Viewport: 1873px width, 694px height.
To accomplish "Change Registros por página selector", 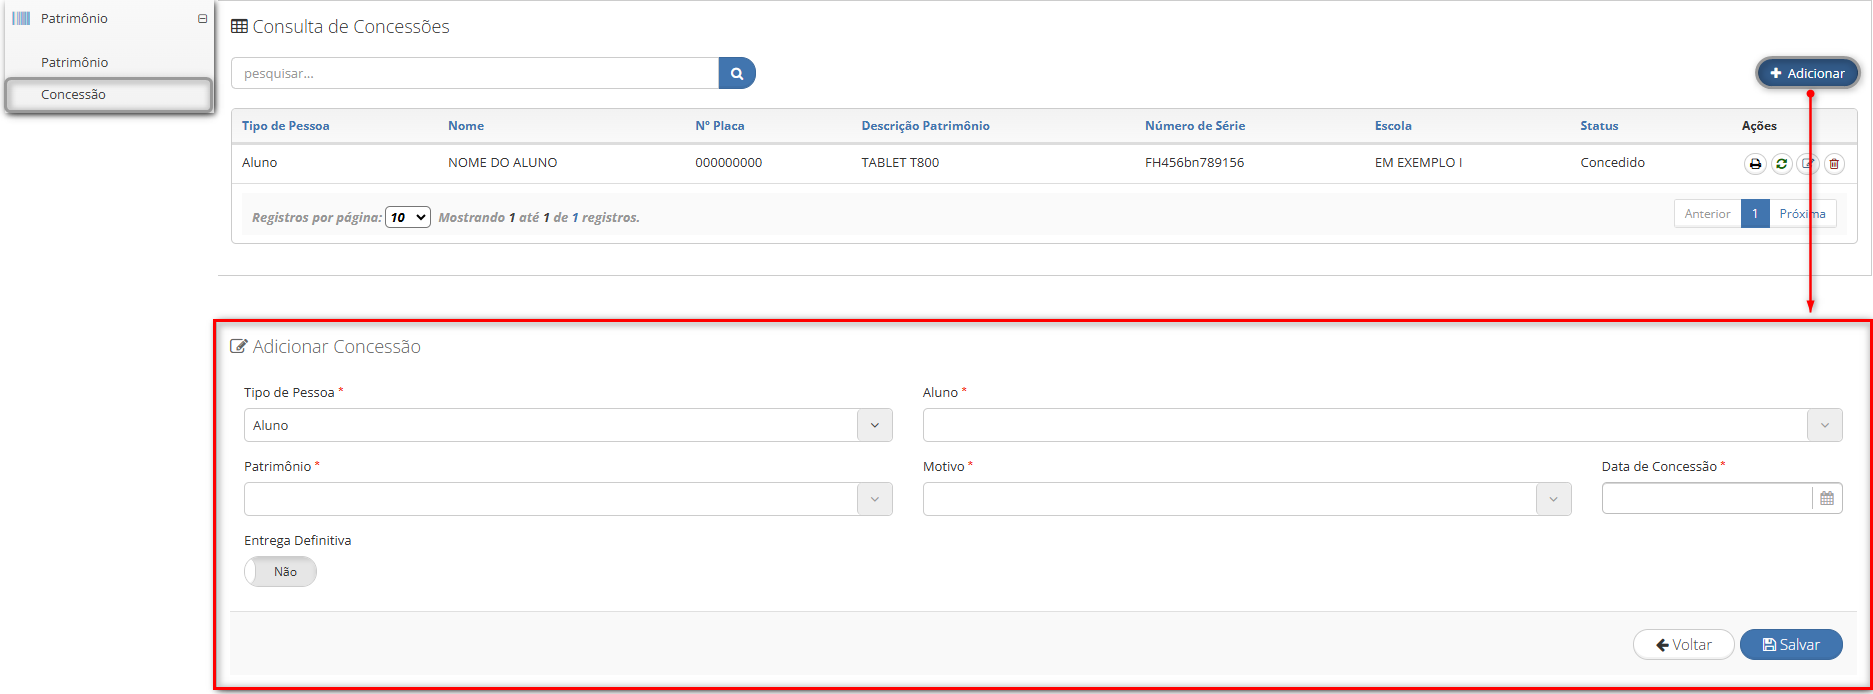I will (408, 217).
